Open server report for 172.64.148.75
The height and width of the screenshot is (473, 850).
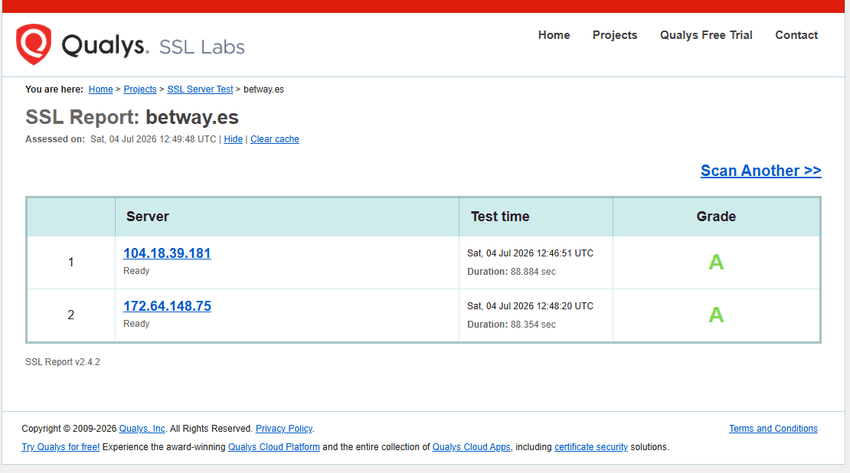point(167,306)
